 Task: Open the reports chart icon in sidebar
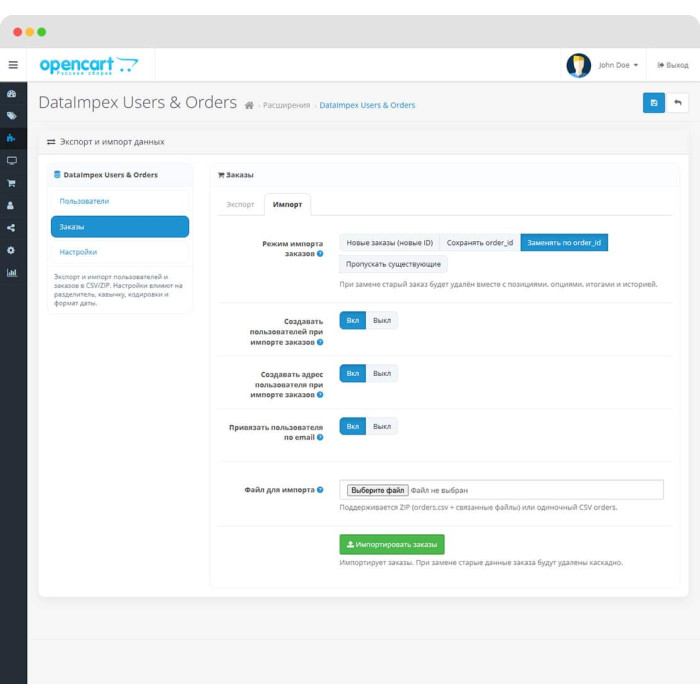pos(12,273)
